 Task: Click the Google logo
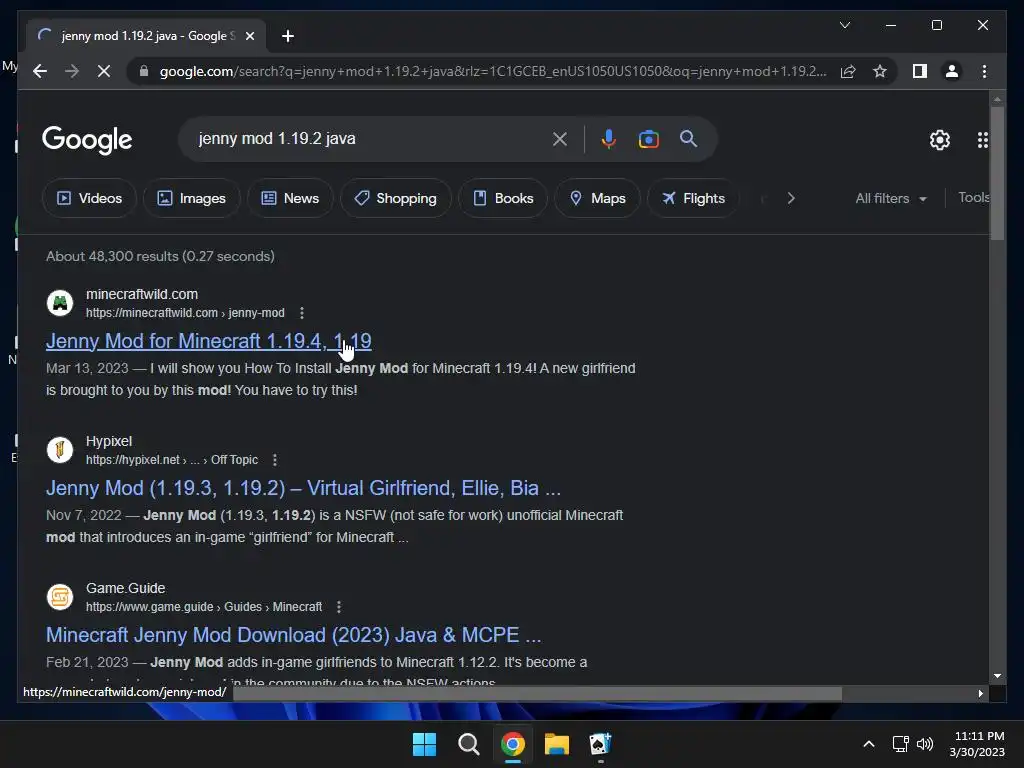(x=87, y=140)
